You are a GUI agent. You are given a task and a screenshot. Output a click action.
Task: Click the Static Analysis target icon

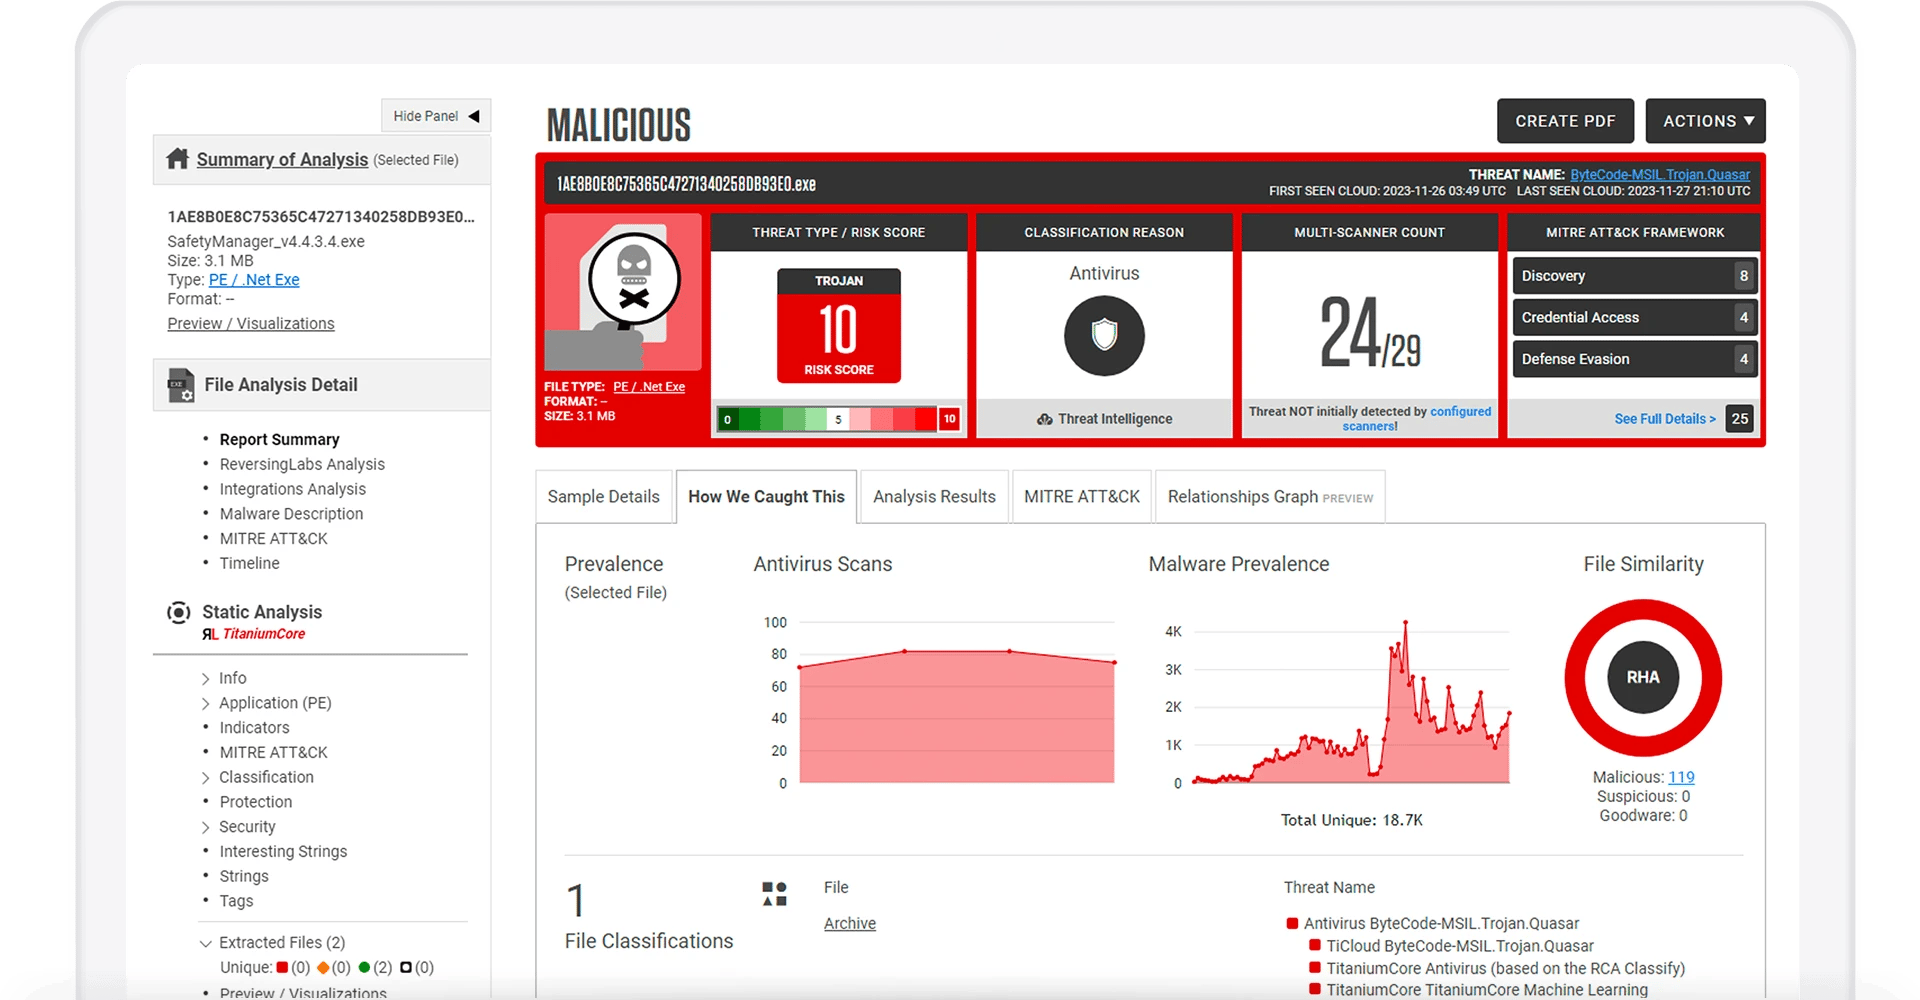pos(178,612)
